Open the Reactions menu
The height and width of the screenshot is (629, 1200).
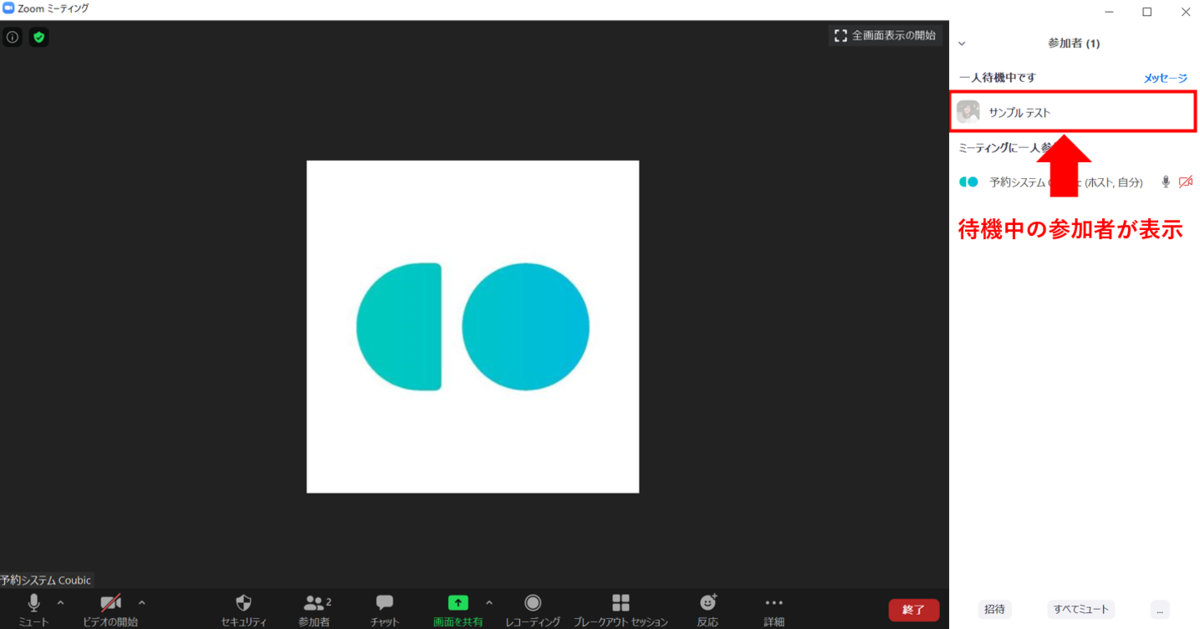pyautogui.click(x=708, y=608)
